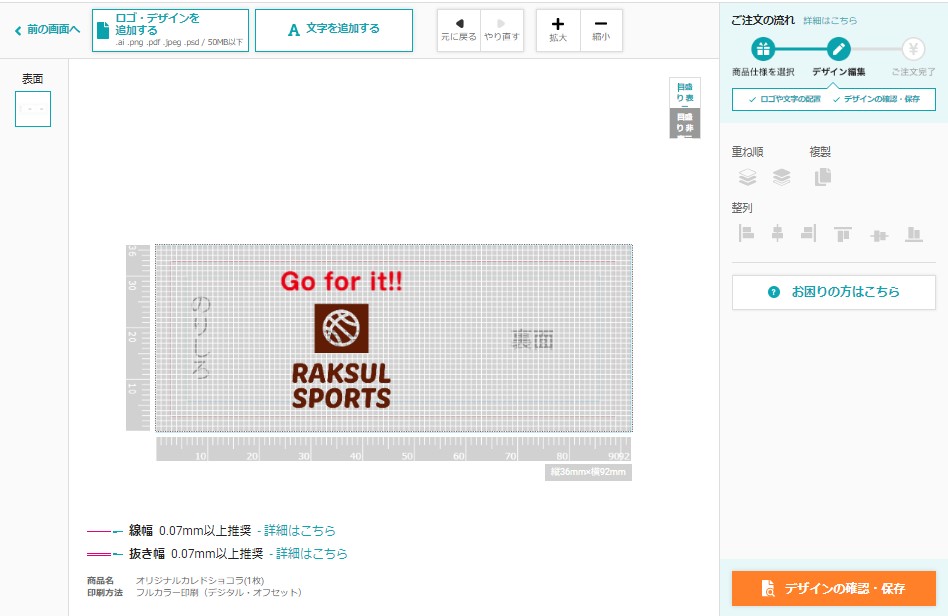Click ロゴ・デザインを追加する upload button
Screen dimensions: 948x616
[x=170, y=30]
